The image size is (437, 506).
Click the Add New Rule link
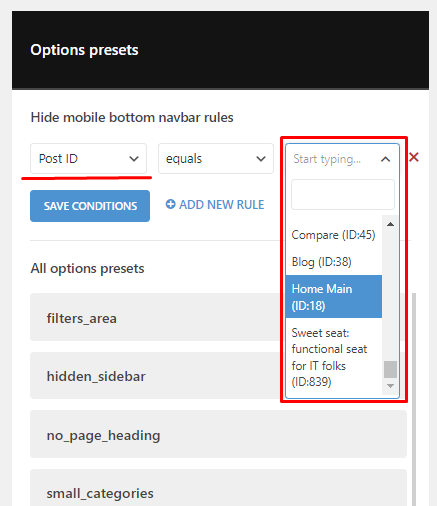(x=215, y=204)
